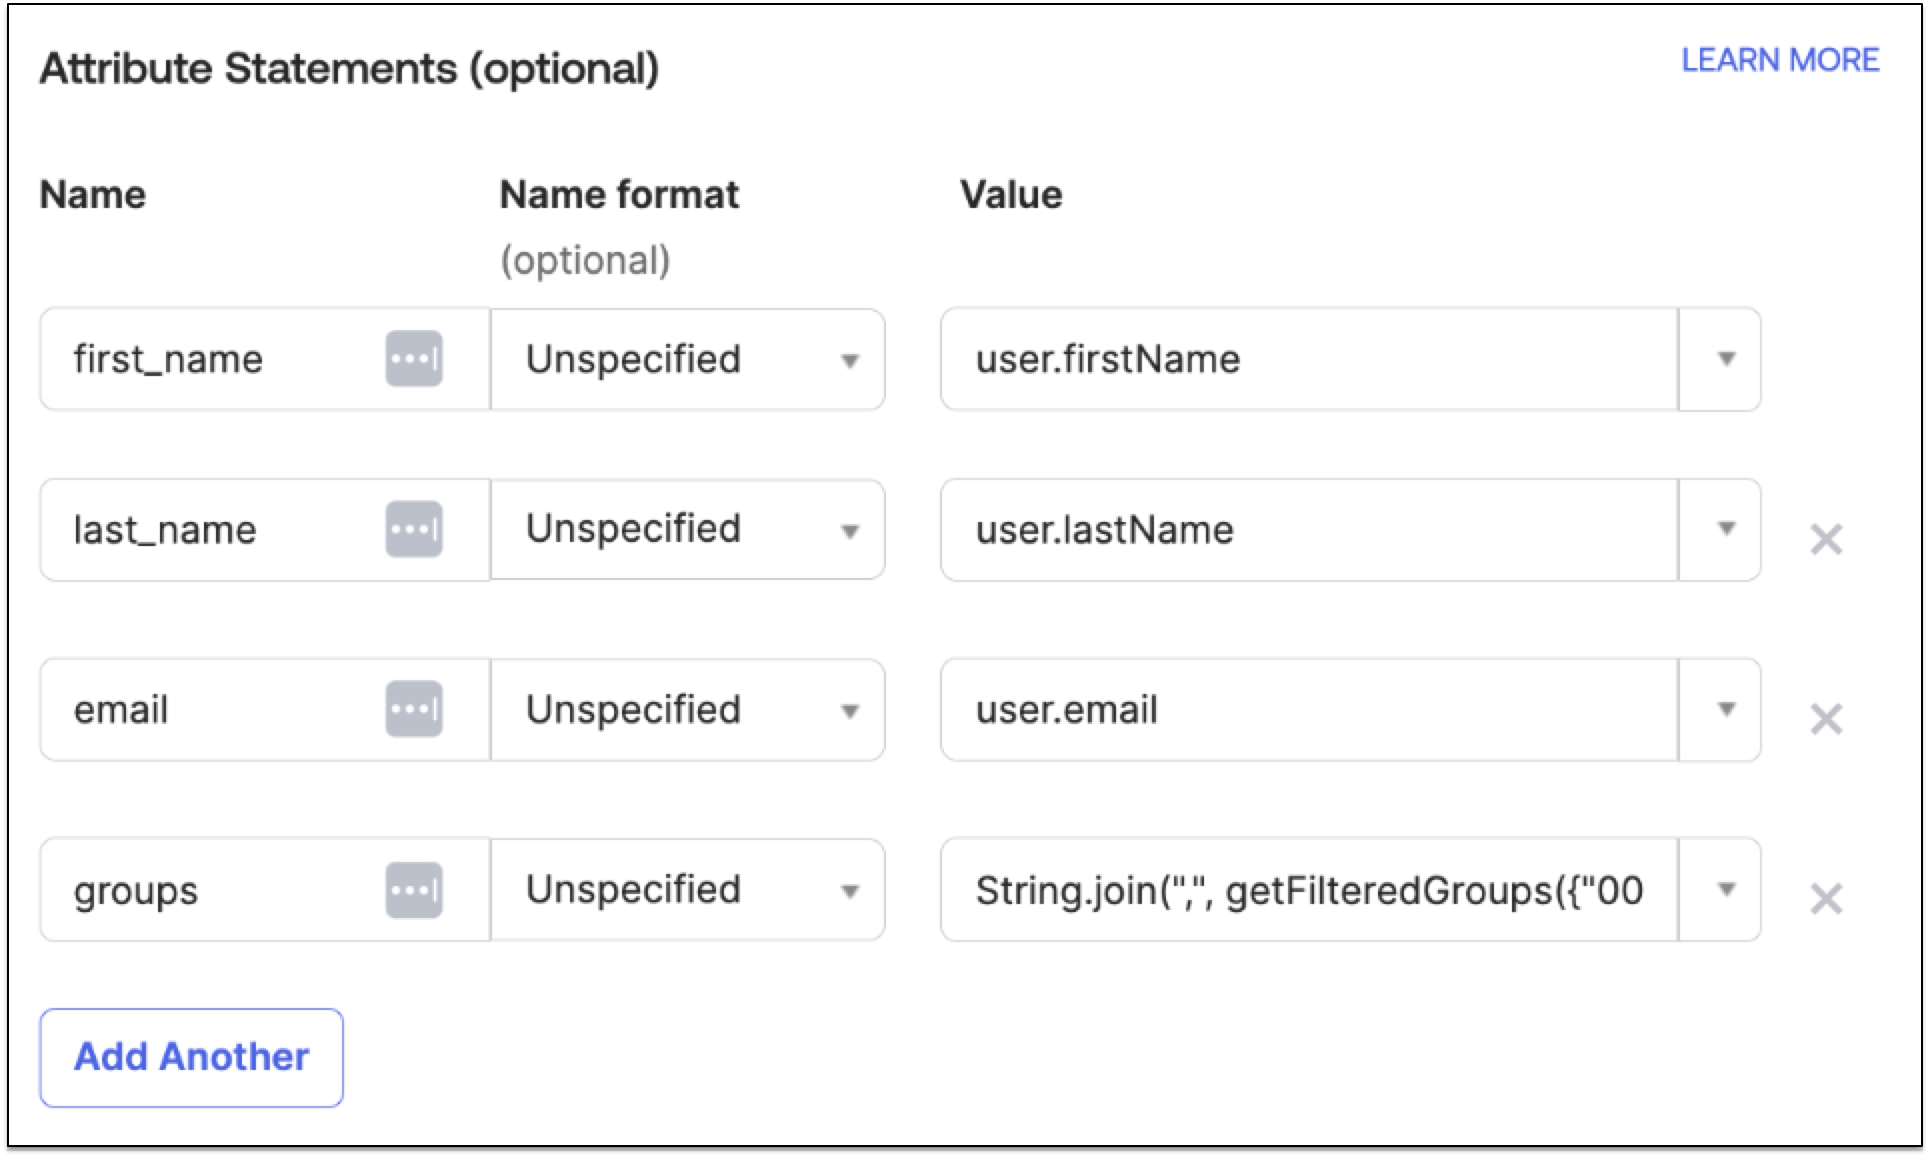Remove the email attribute statement

point(1827,719)
